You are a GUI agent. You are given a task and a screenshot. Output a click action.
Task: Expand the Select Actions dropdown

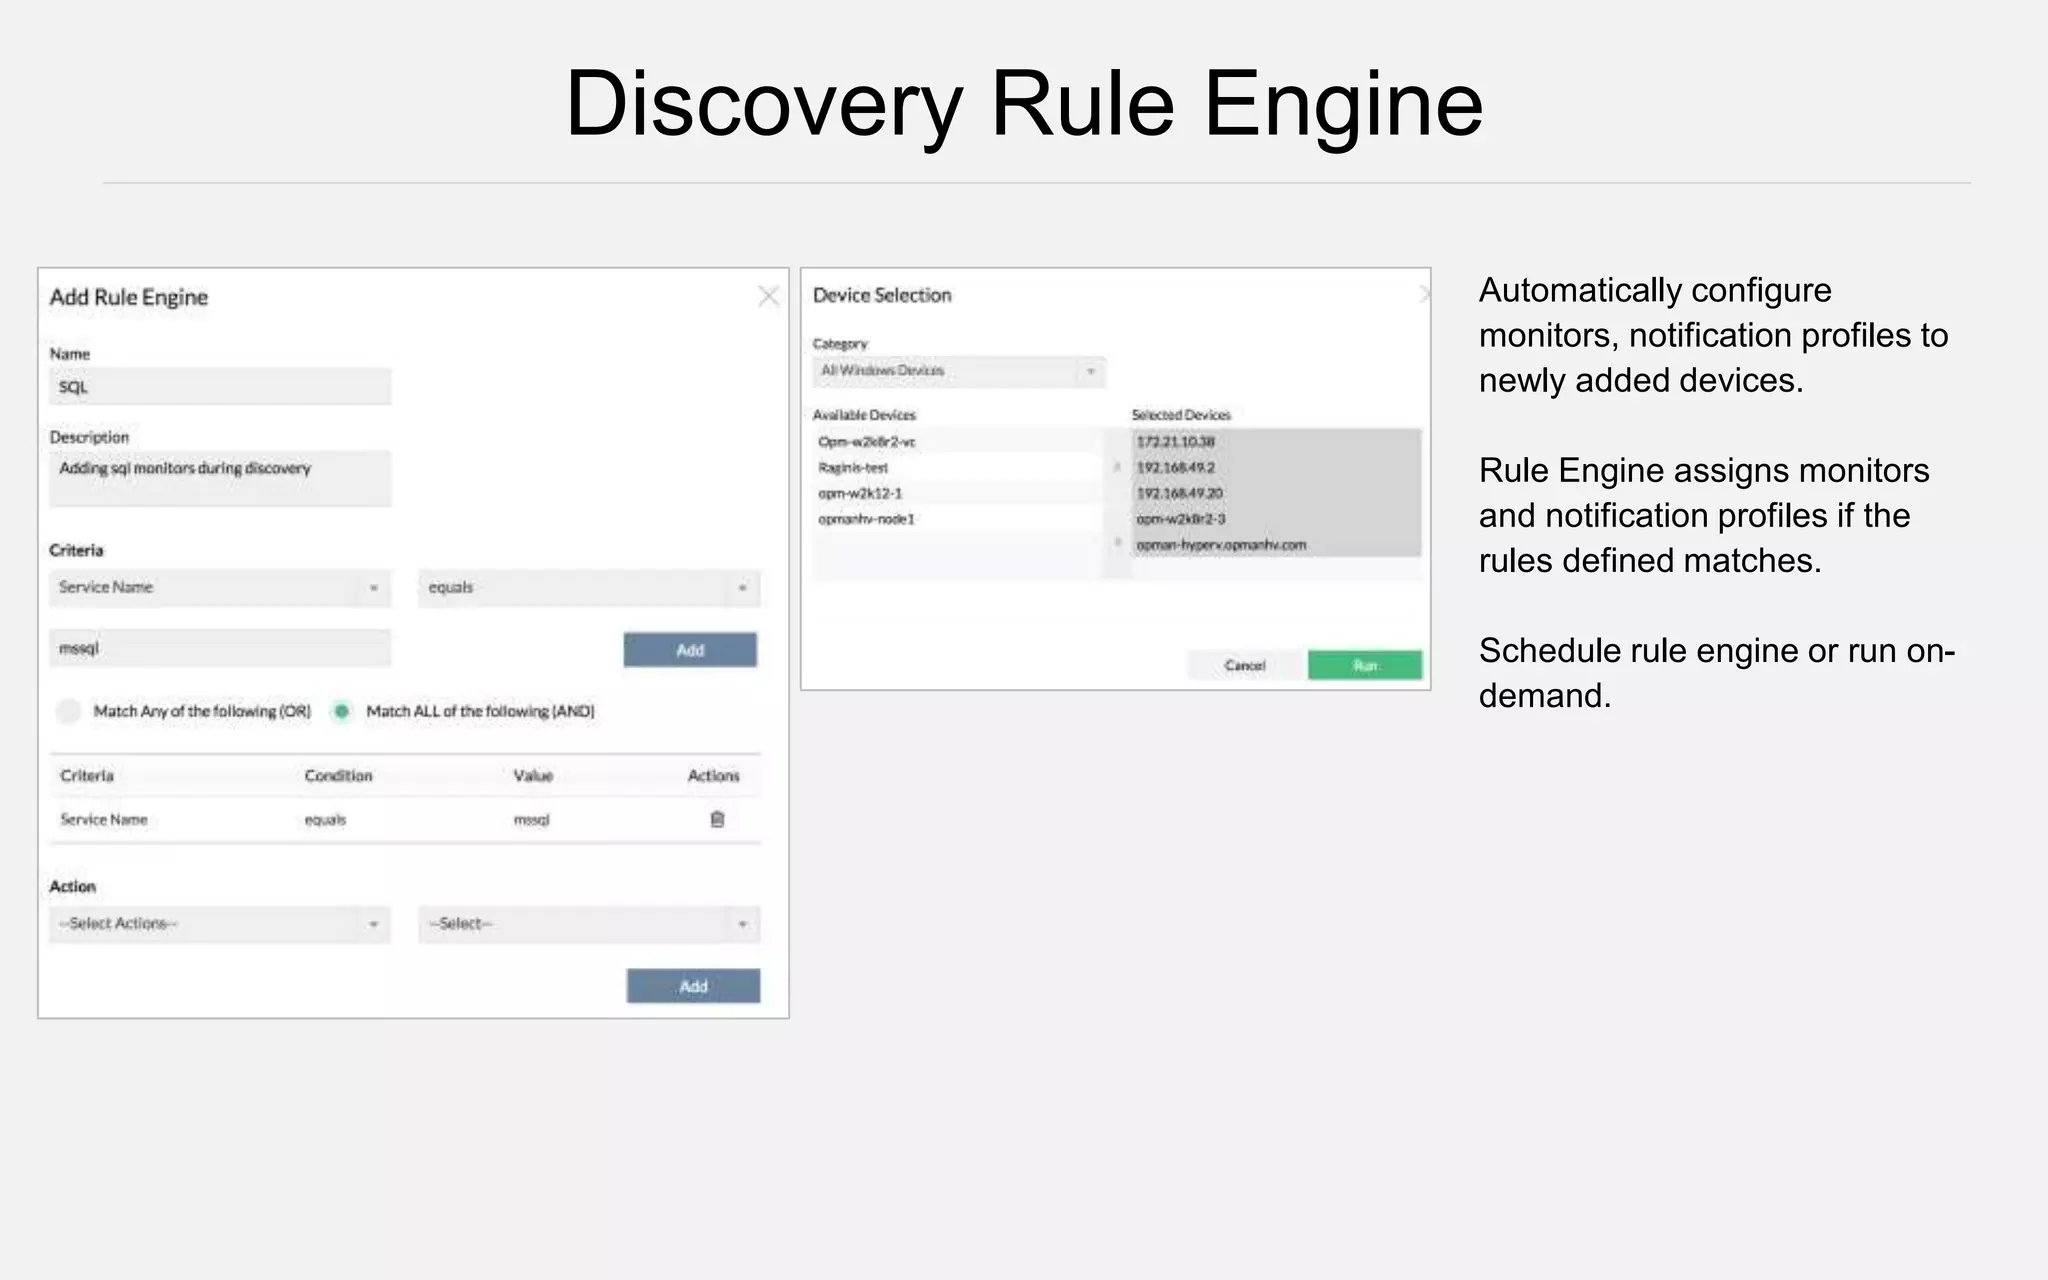(220, 924)
